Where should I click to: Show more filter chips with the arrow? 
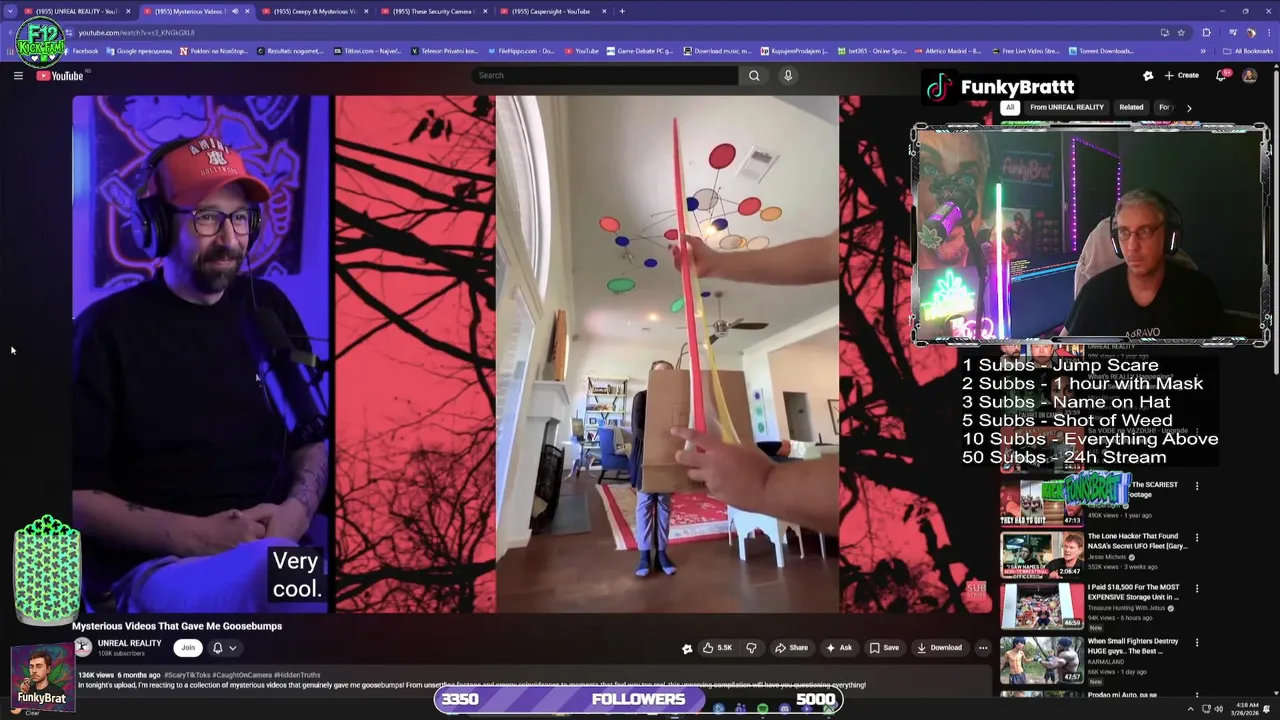(1189, 107)
